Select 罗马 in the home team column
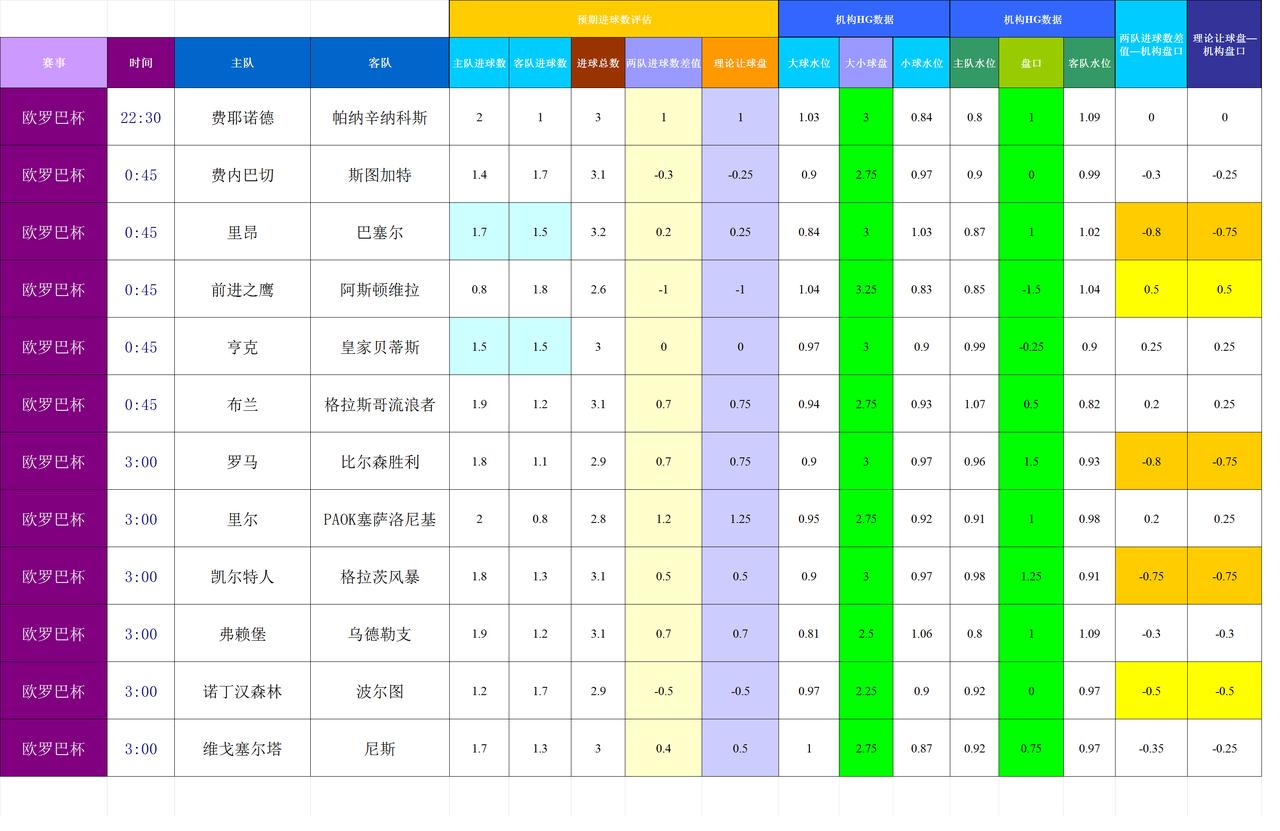This screenshot has width=1280, height=831. point(242,461)
